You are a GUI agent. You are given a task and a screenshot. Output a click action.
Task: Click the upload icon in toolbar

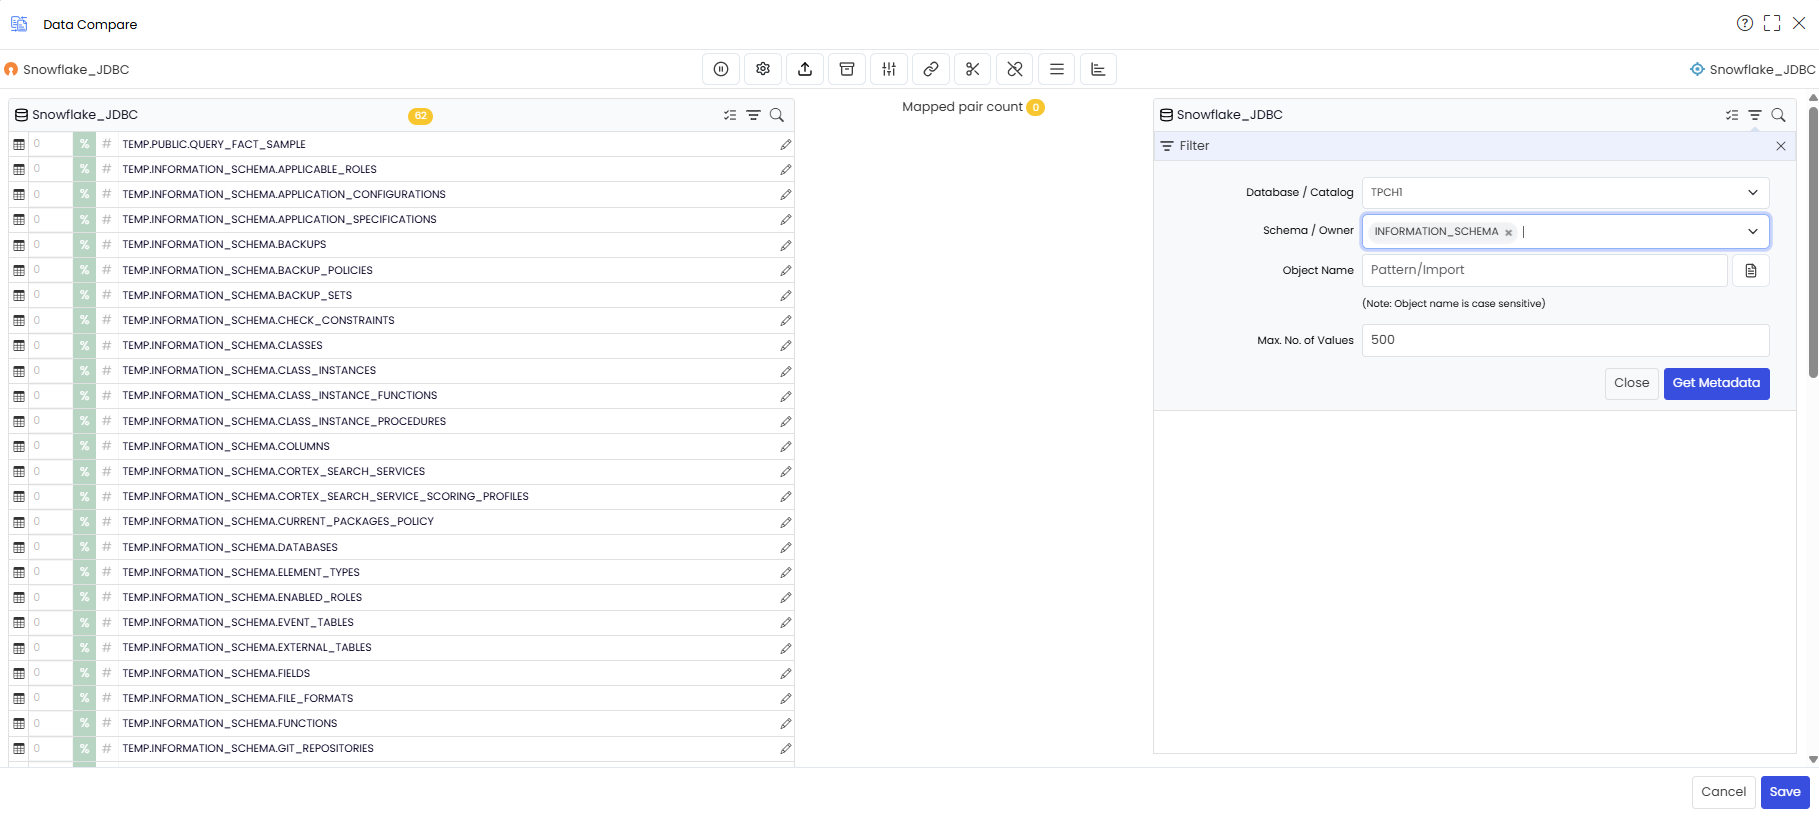click(x=805, y=69)
